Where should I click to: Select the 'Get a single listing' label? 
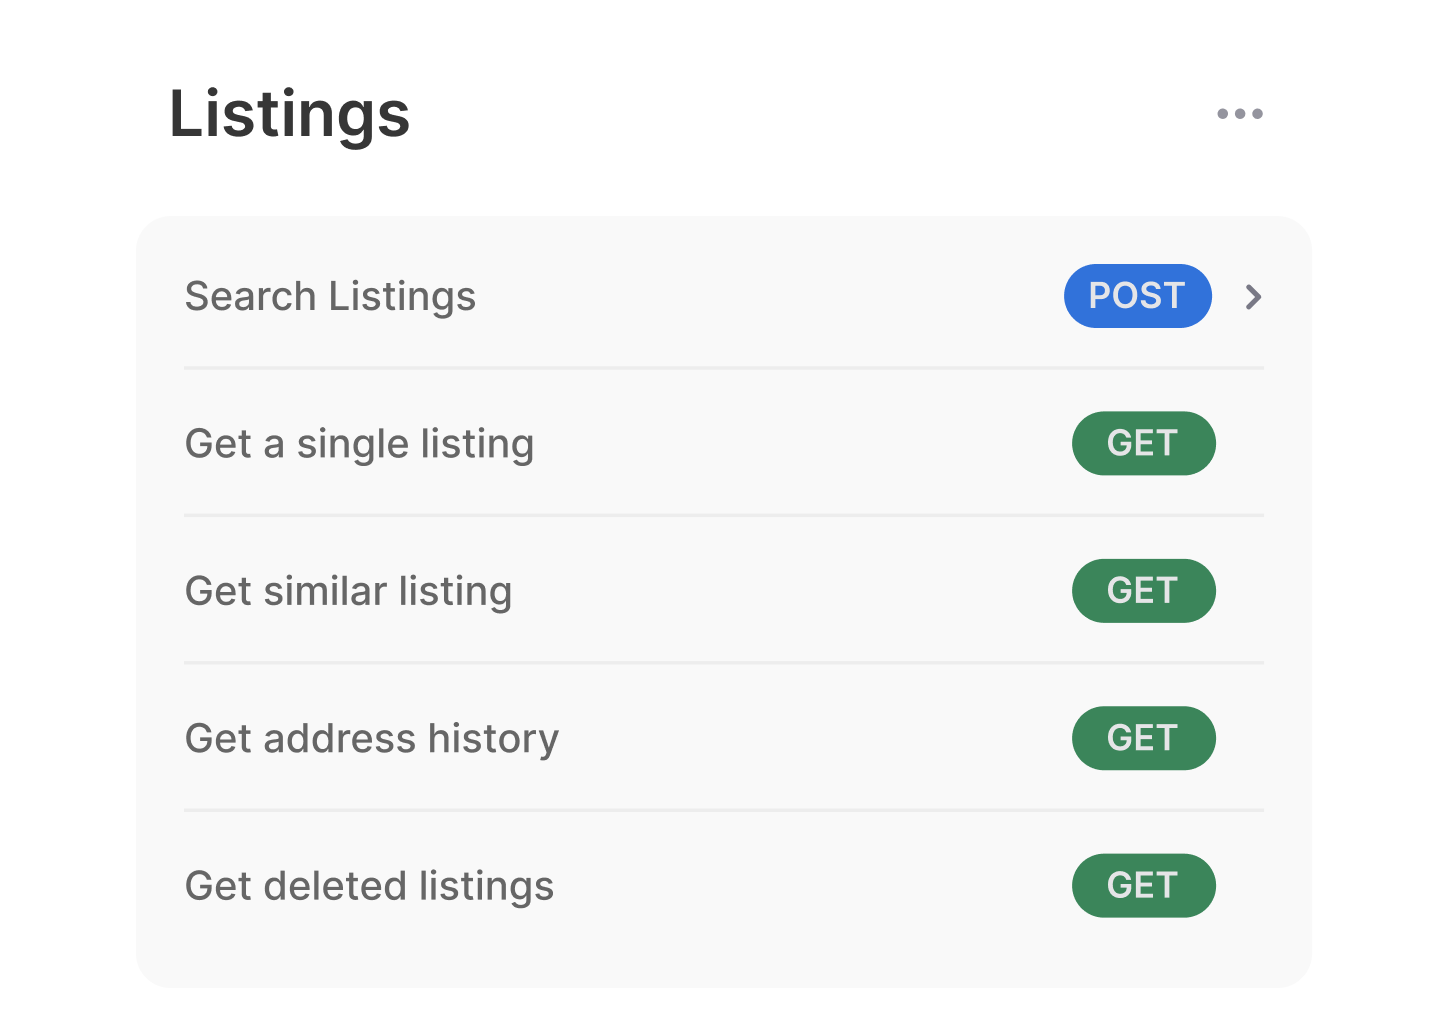click(359, 444)
